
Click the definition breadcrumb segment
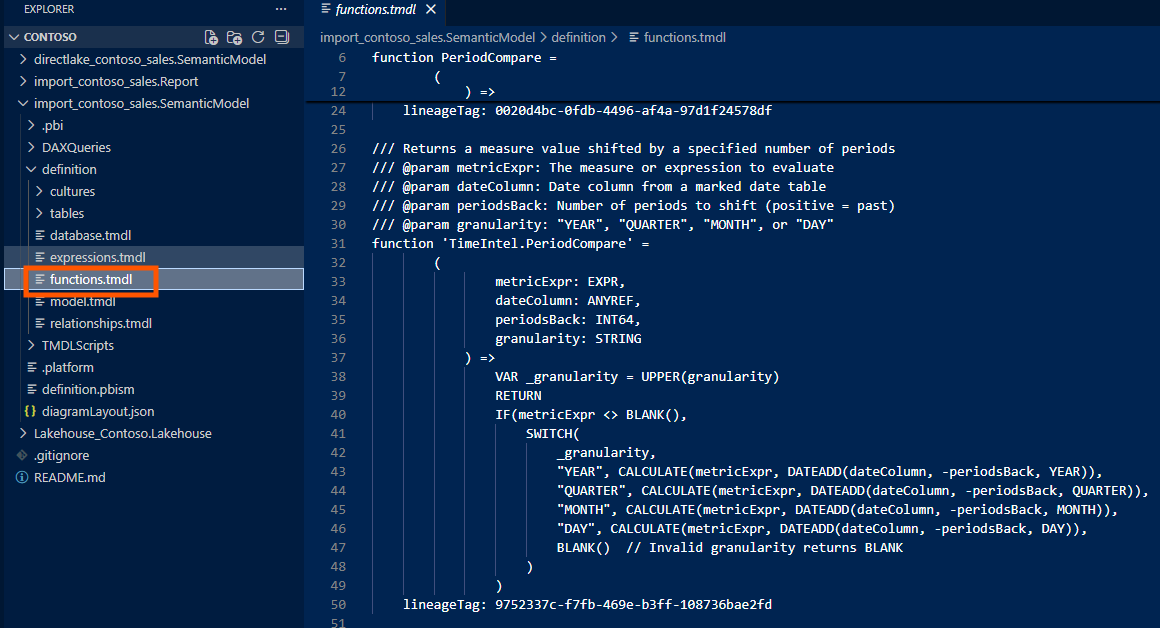[579, 37]
